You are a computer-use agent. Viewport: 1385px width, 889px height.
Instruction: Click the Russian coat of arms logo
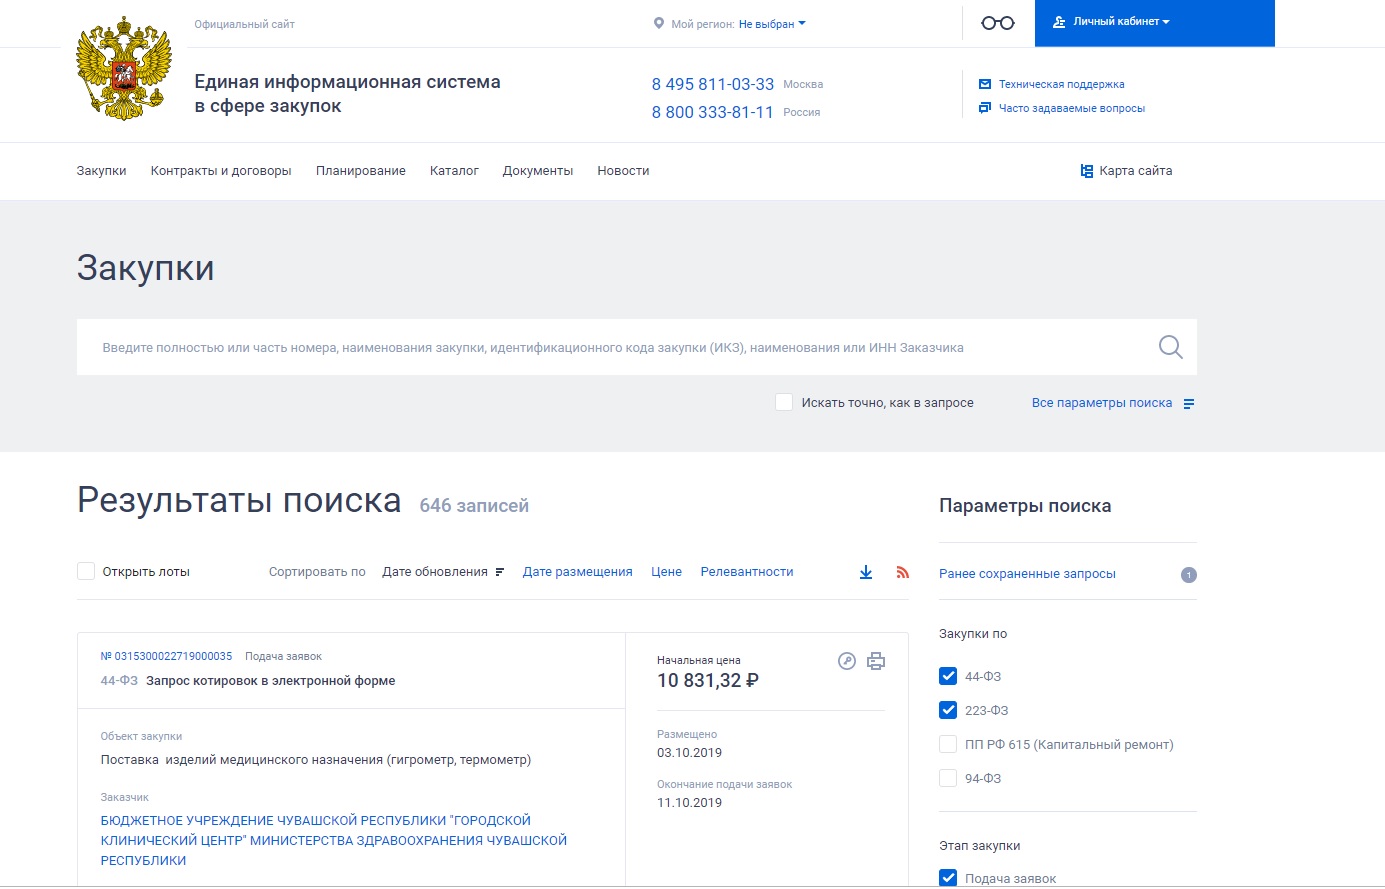(x=124, y=69)
